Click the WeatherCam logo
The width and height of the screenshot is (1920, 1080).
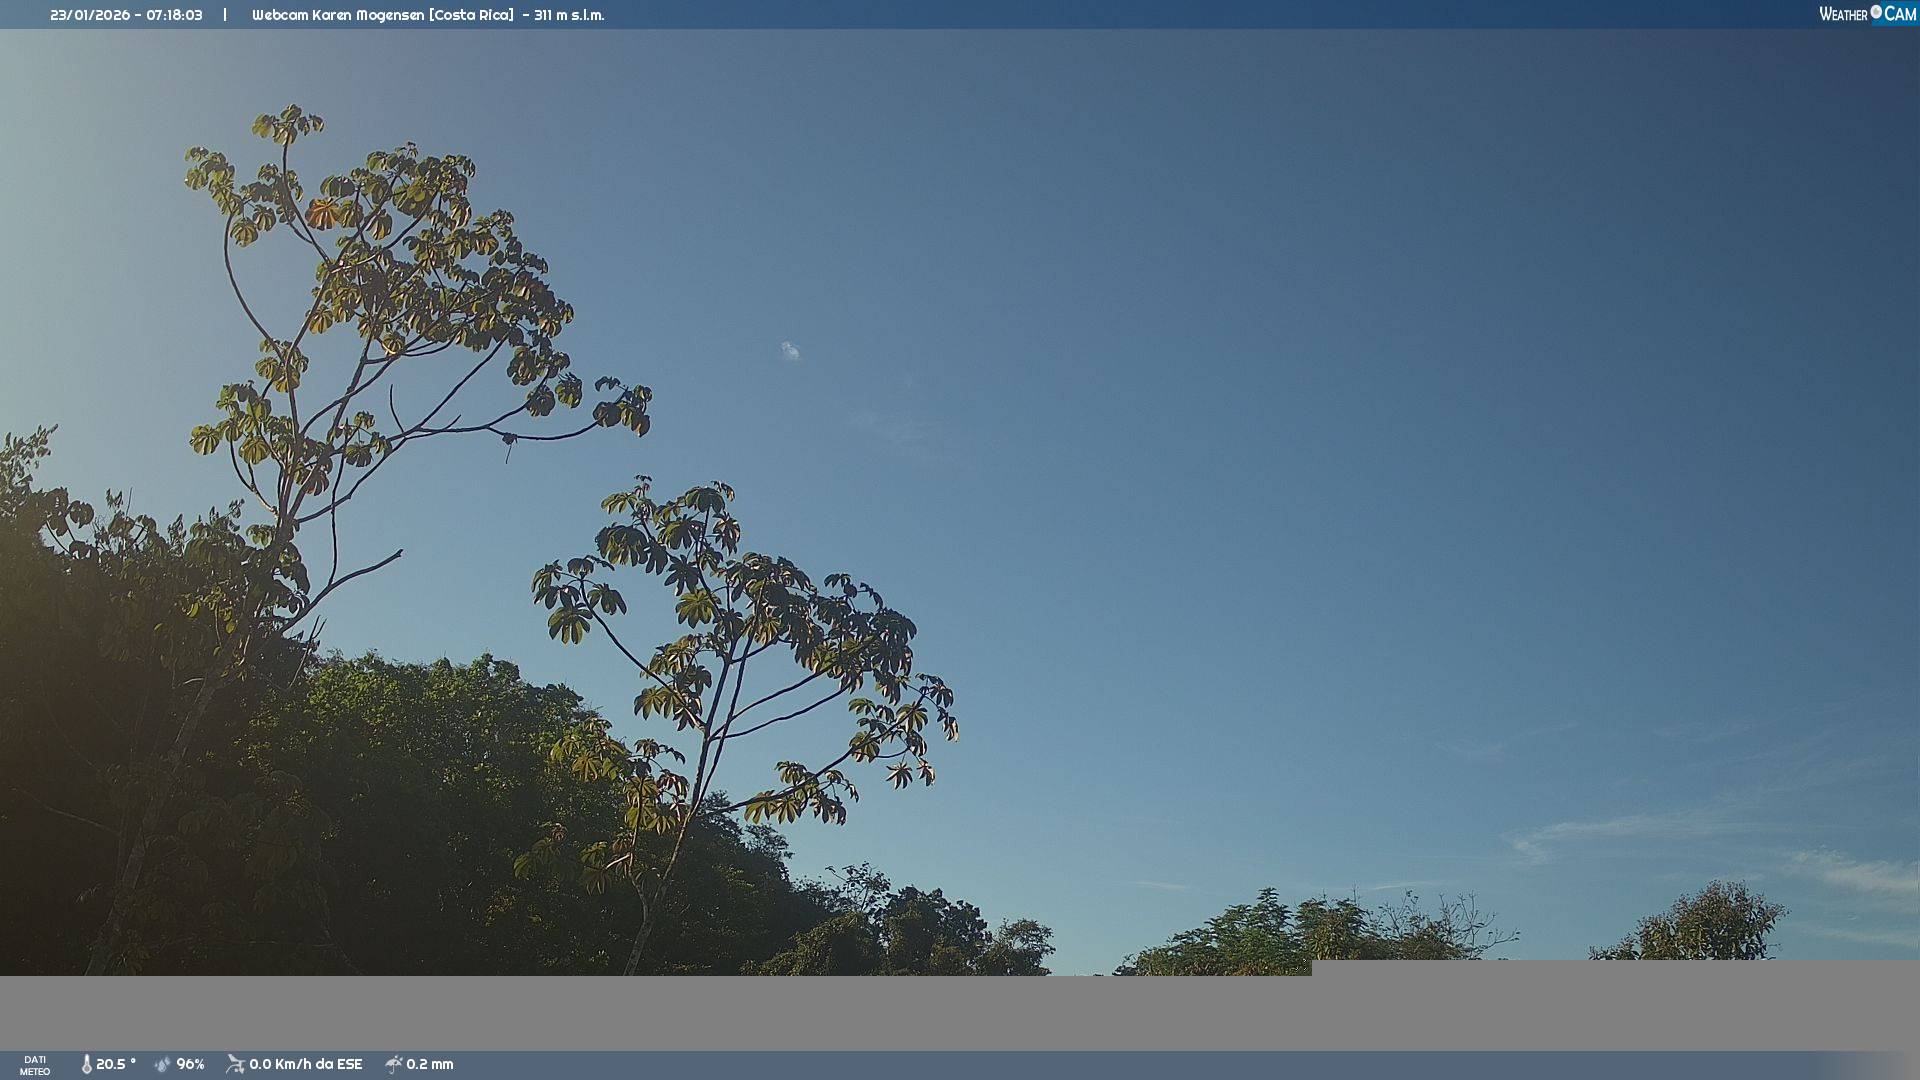point(1867,14)
